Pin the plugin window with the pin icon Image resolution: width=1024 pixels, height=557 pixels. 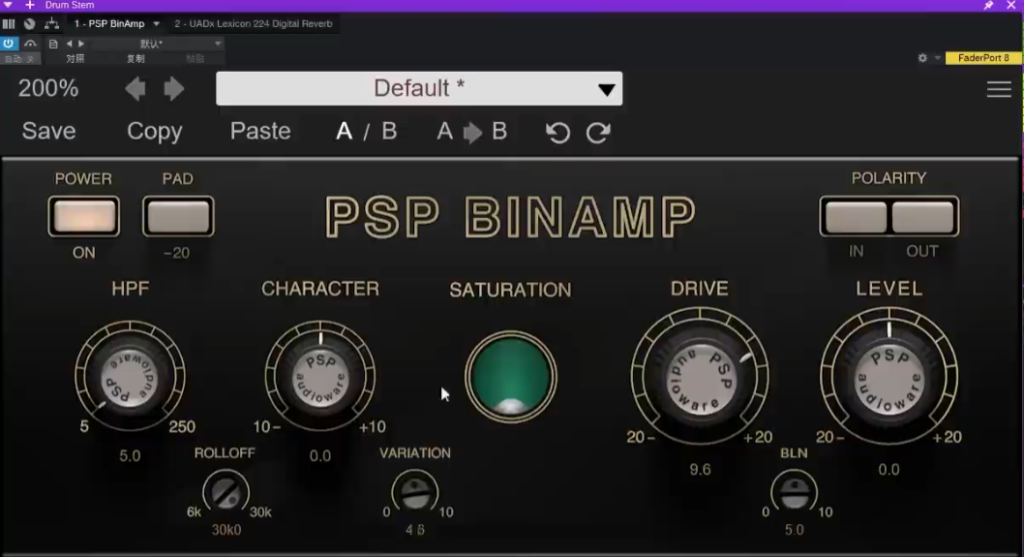(988, 5)
